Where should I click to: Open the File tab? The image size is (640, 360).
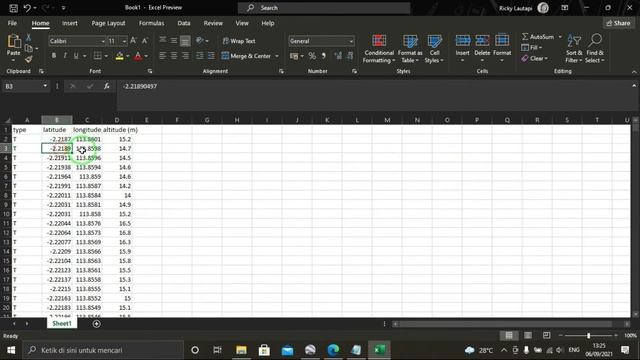(x=12, y=23)
